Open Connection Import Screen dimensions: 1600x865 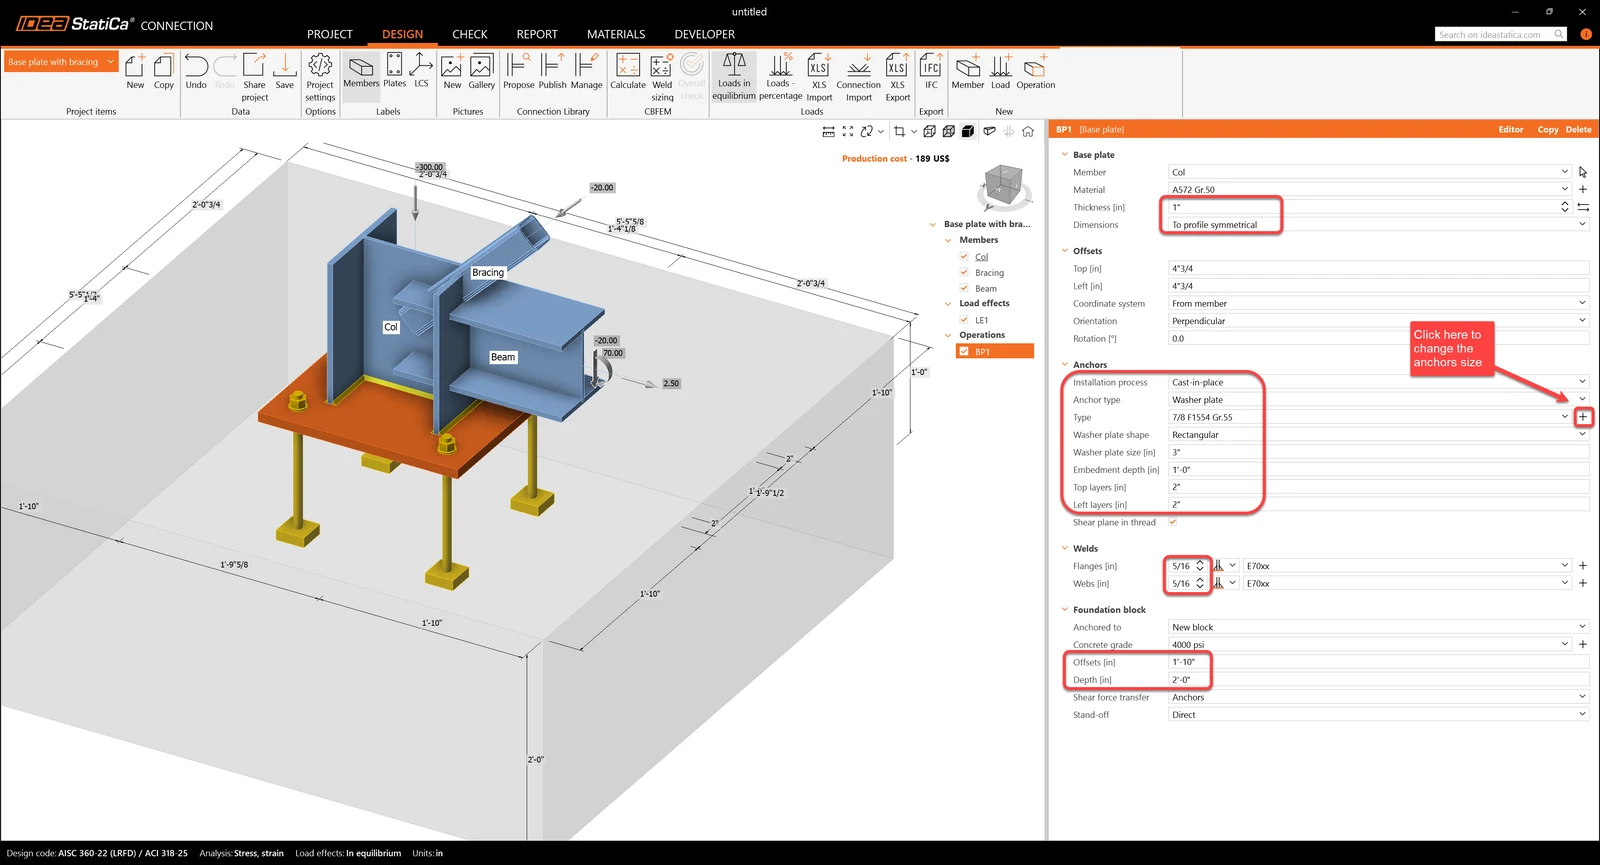[x=859, y=77]
